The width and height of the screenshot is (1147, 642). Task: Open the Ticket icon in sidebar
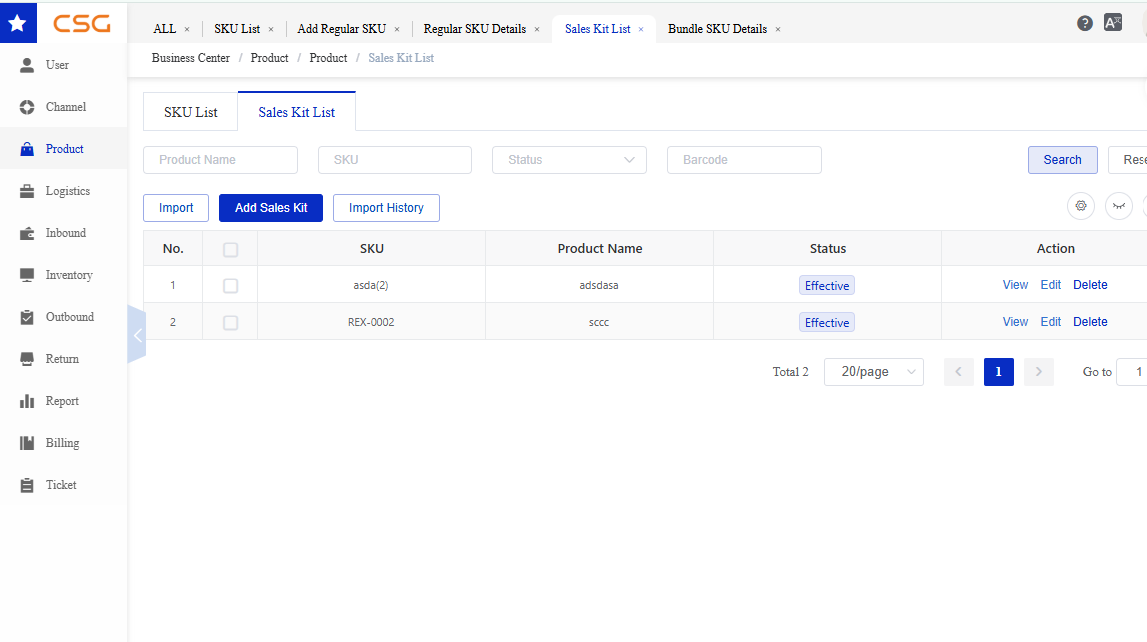point(27,486)
